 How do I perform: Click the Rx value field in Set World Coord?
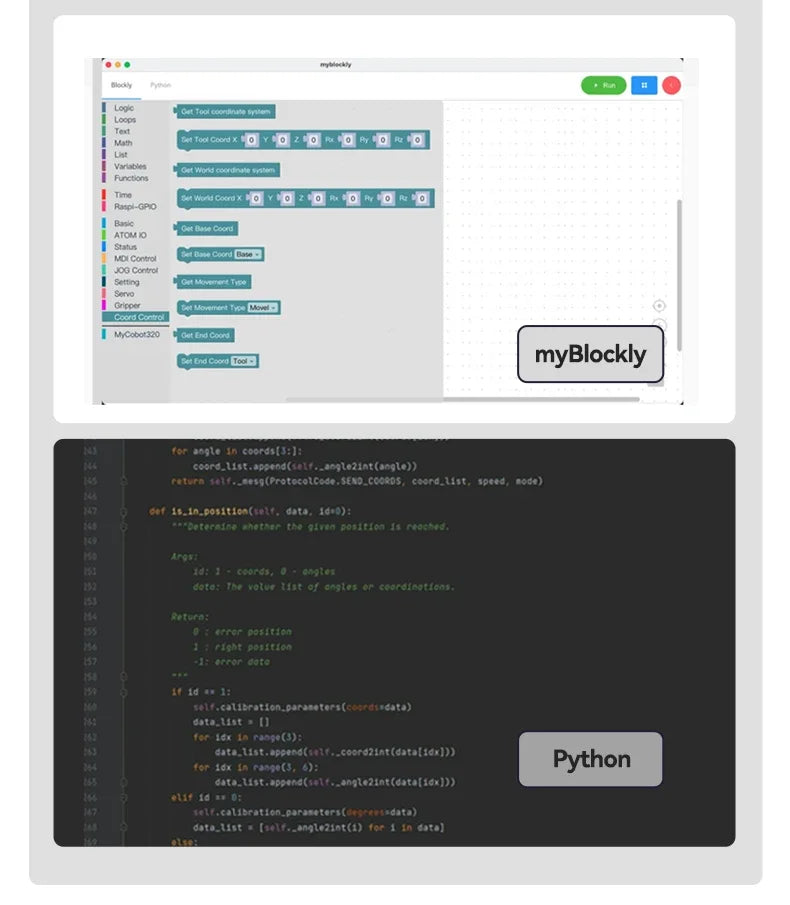pos(353,199)
